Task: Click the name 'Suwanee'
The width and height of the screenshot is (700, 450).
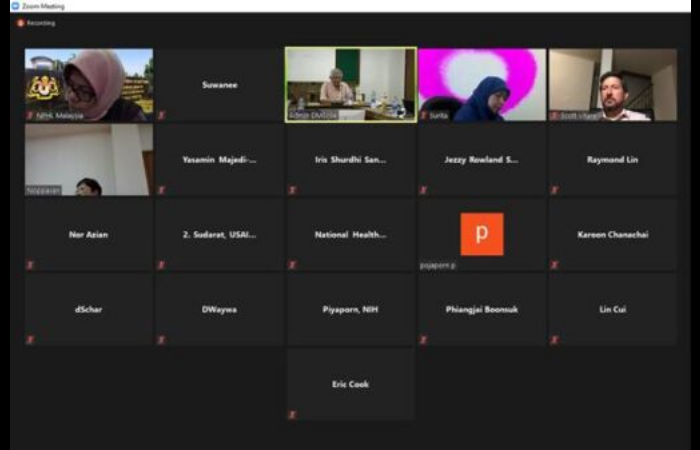Action: 220,85
